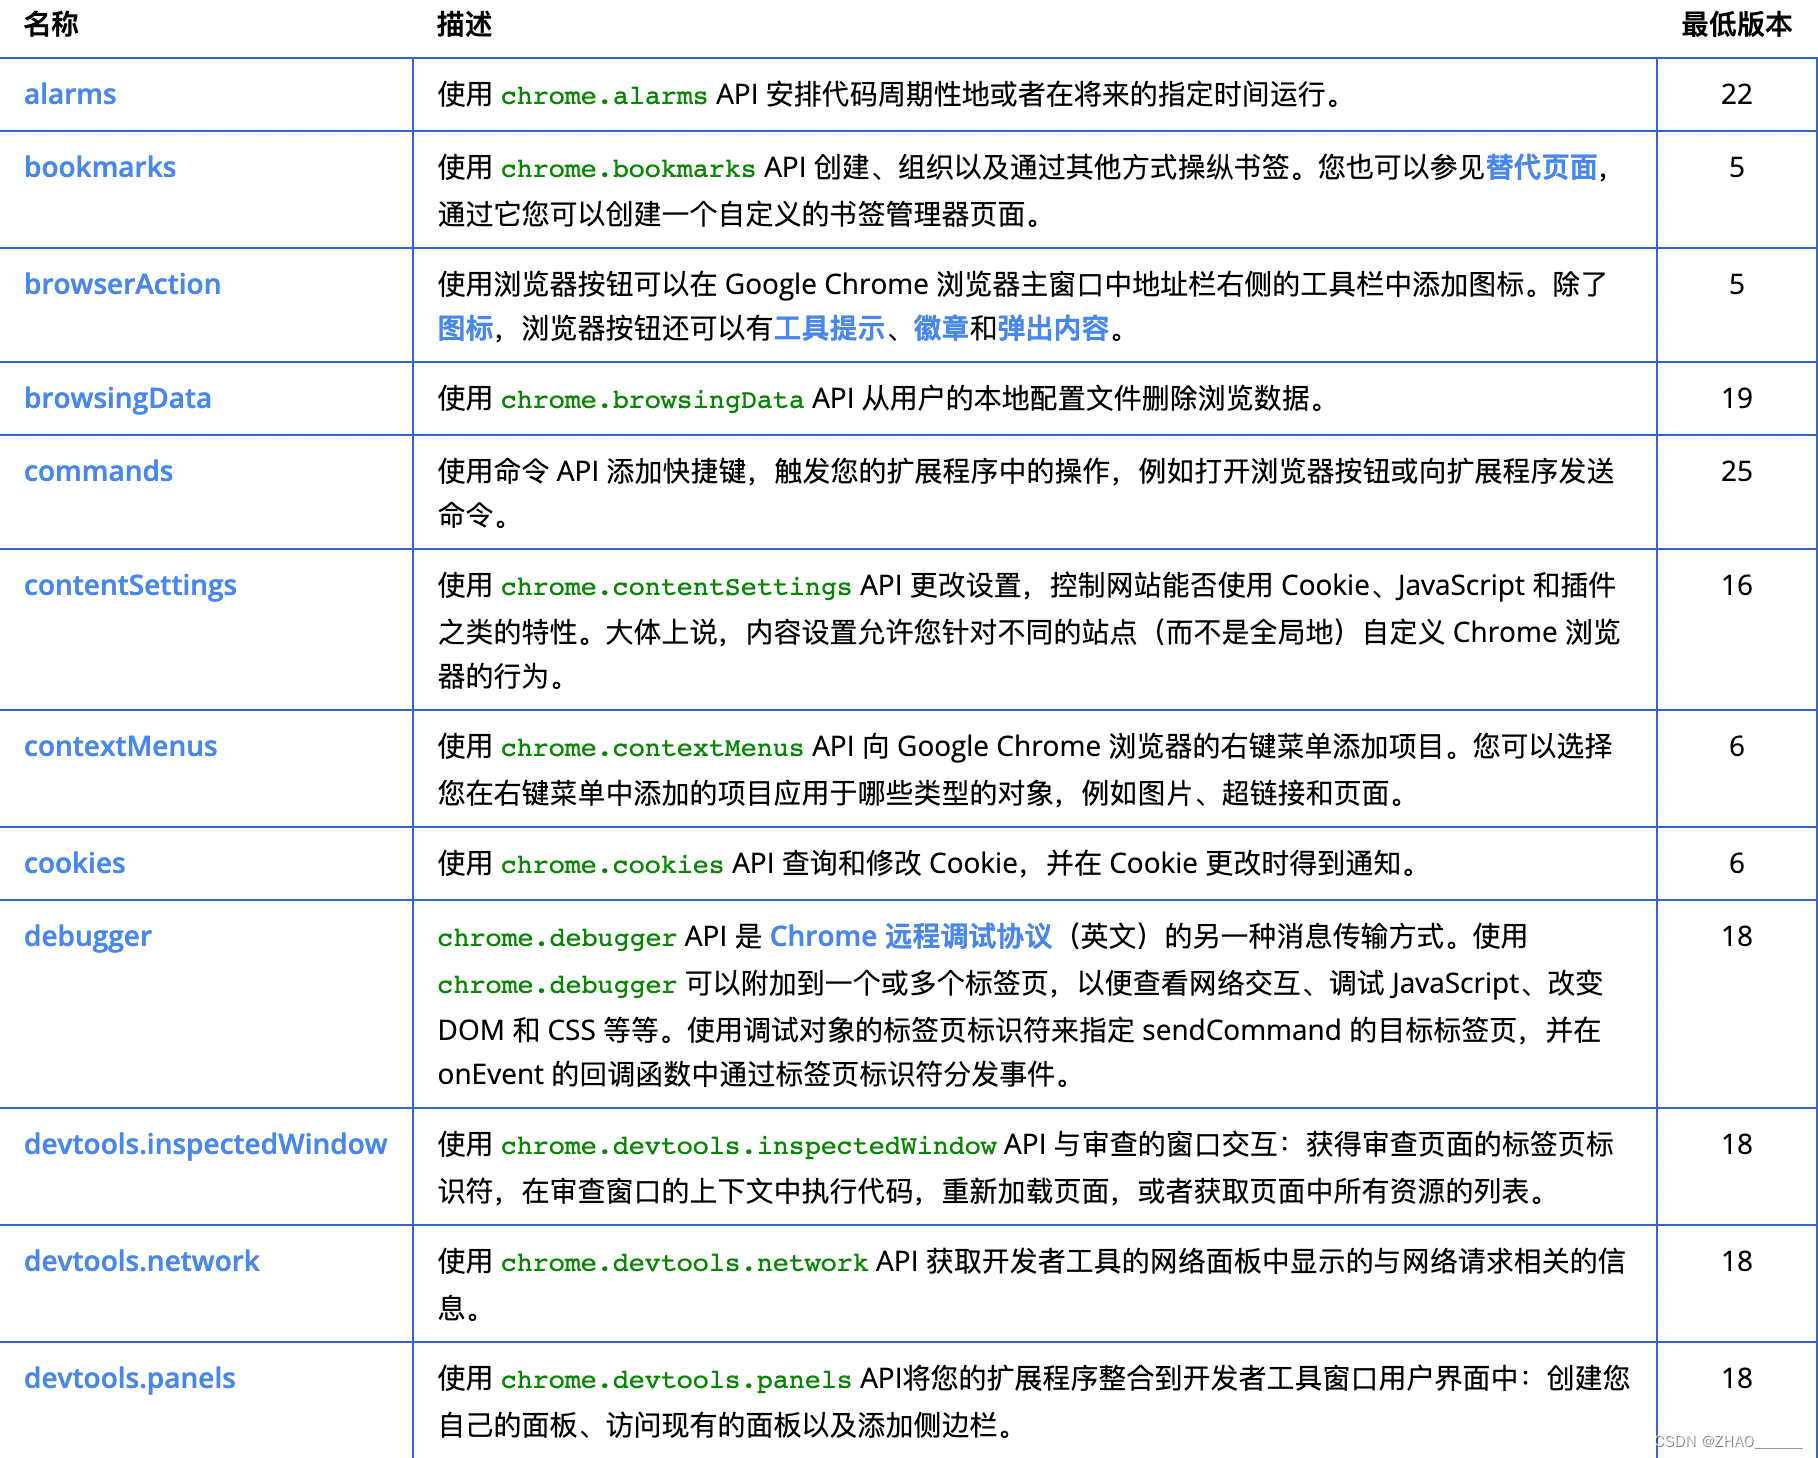Follow the Chrome 远程调试协议 link
The width and height of the screenshot is (1818, 1458).
pyautogui.click(x=911, y=936)
